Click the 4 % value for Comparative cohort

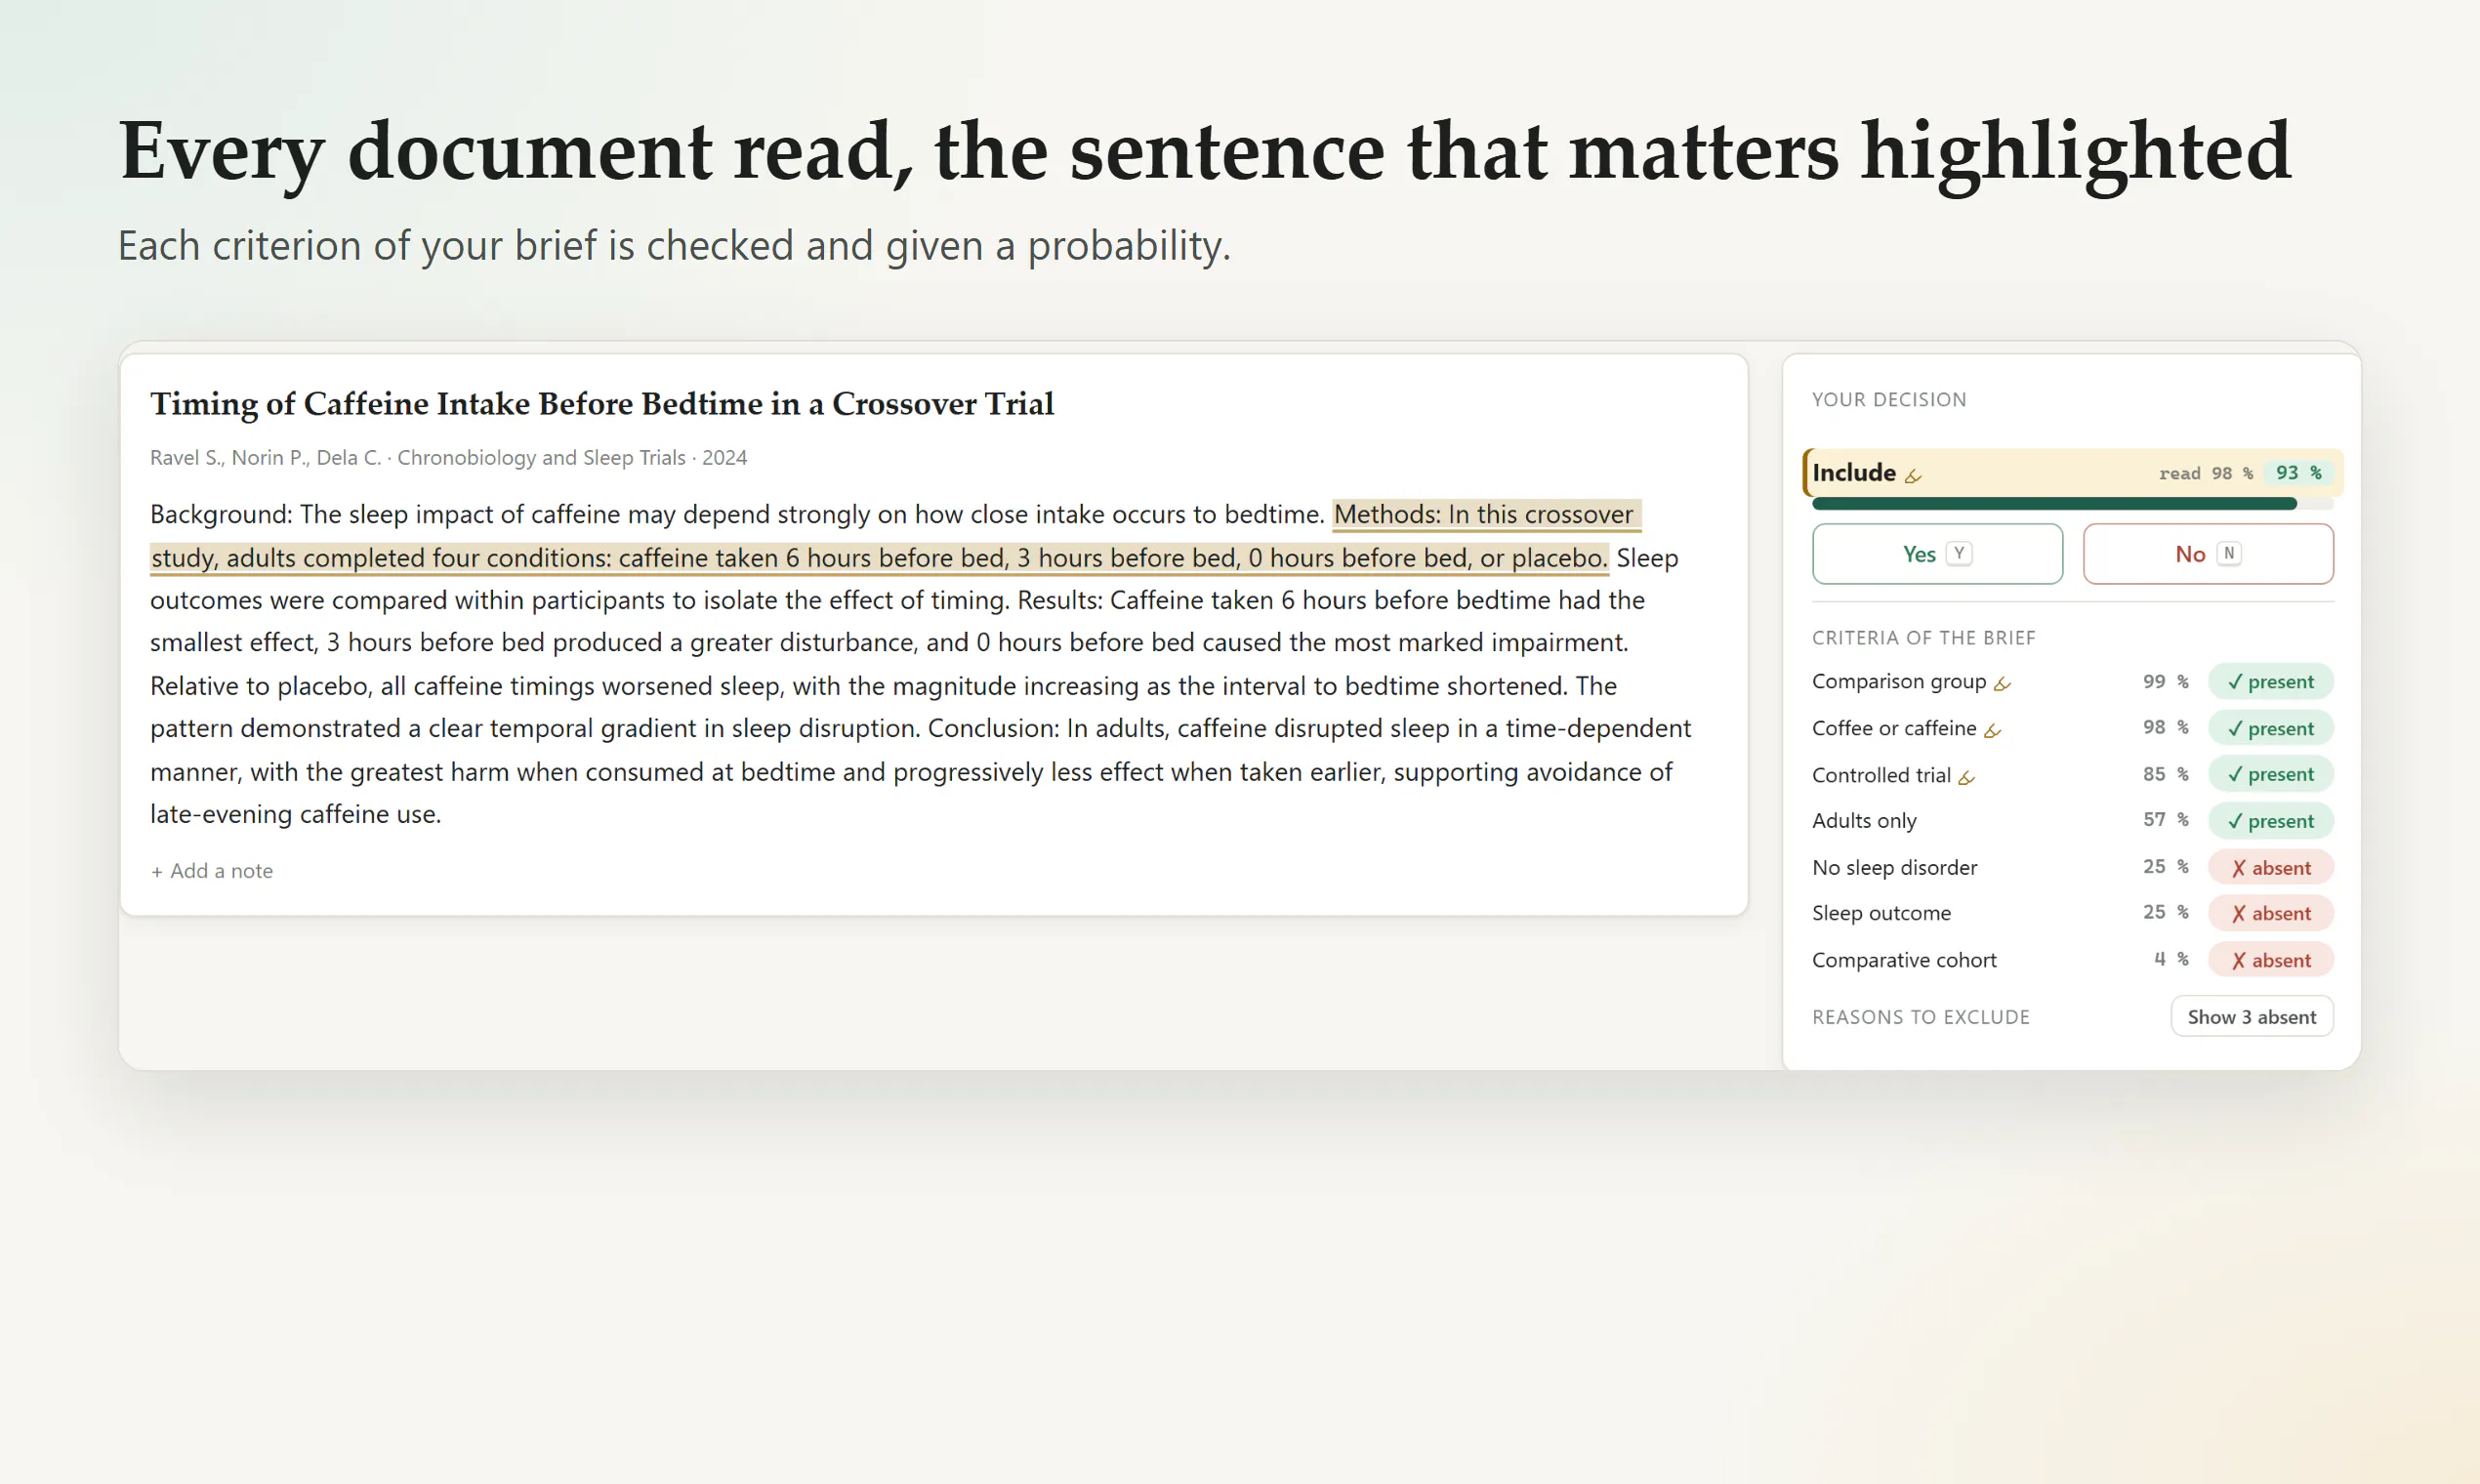coord(2170,960)
